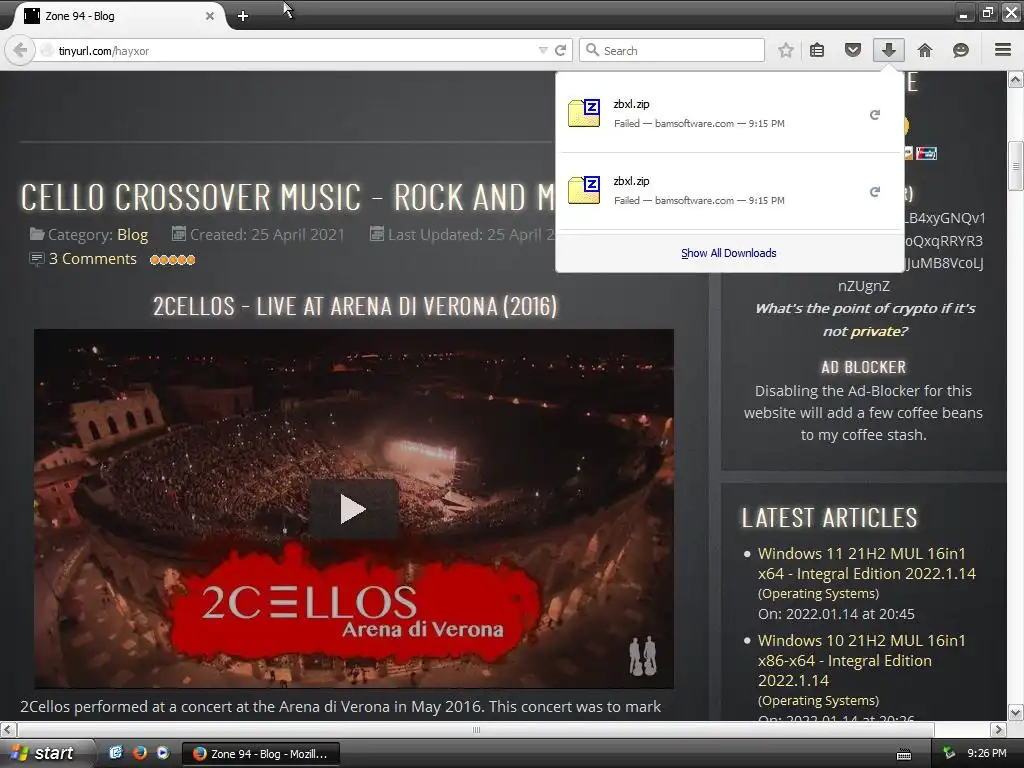Viewport: 1024px width, 768px height.
Task: Activate the Zone 94 - Blog taskbar button
Action: click(x=261, y=754)
